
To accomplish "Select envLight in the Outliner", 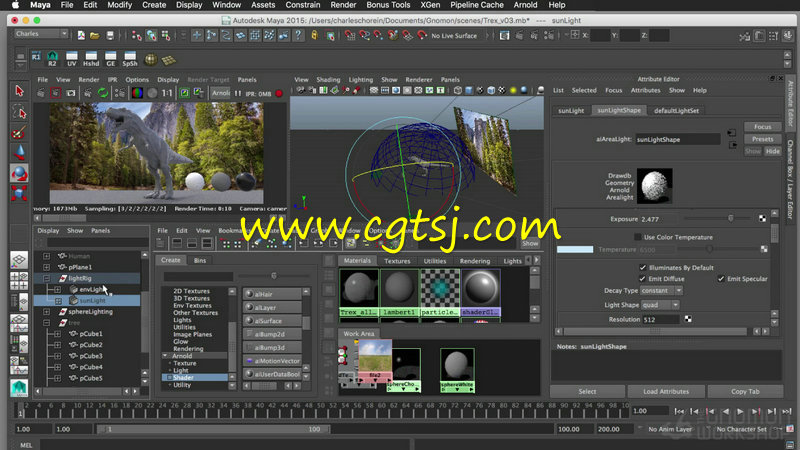I will pyautogui.click(x=92, y=289).
